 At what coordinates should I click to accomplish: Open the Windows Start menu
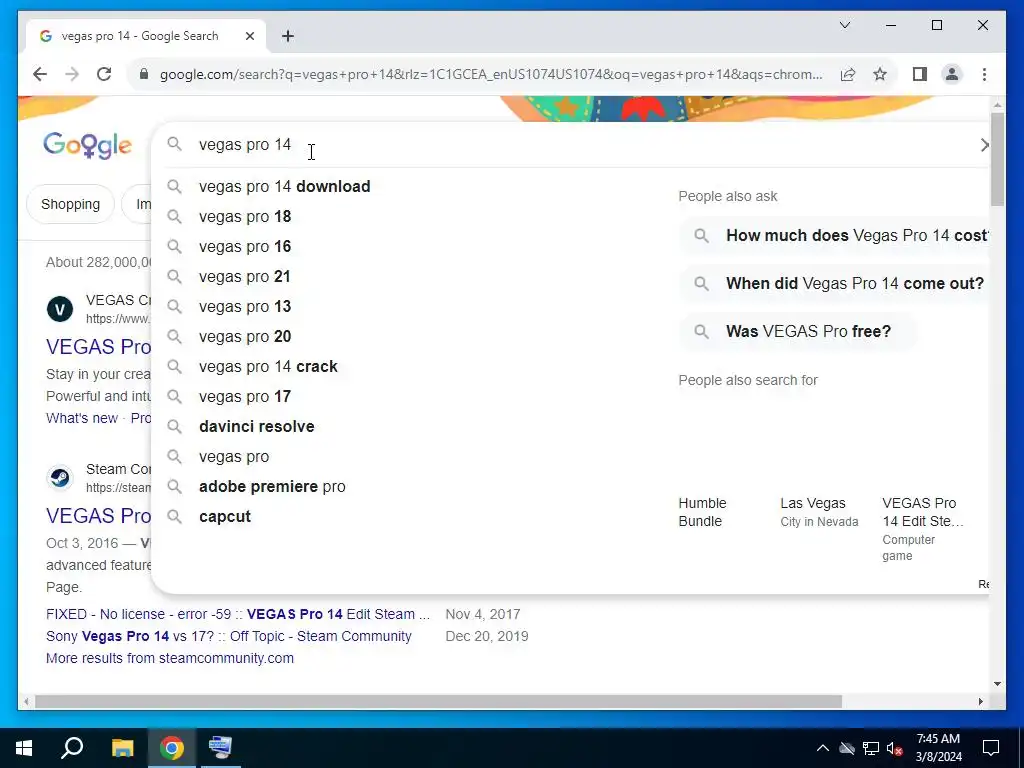tap(24, 748)
